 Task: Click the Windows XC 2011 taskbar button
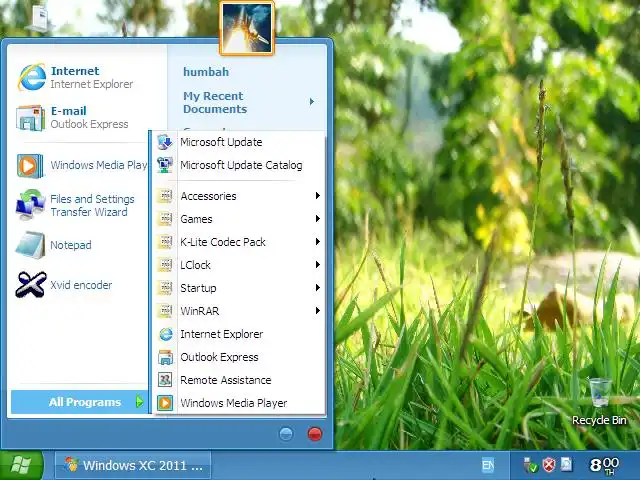133,465
